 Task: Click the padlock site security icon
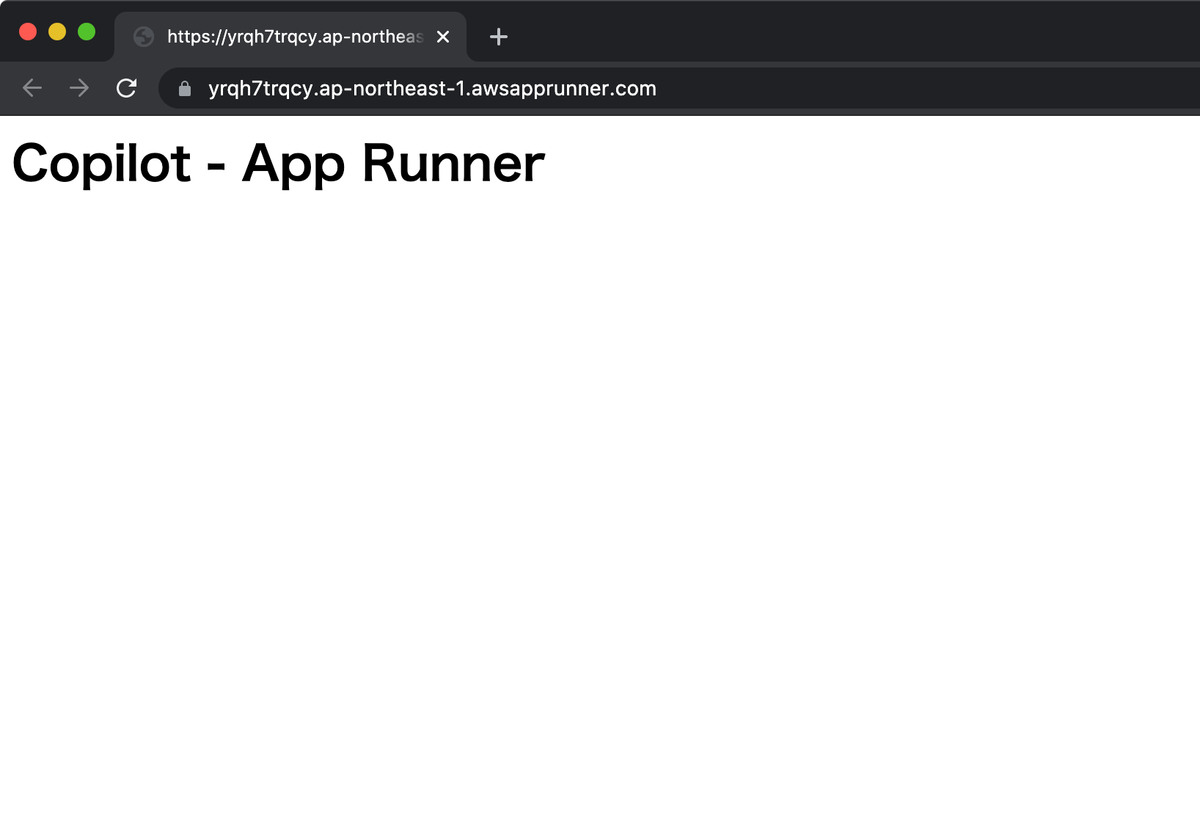tap(184, 89)
